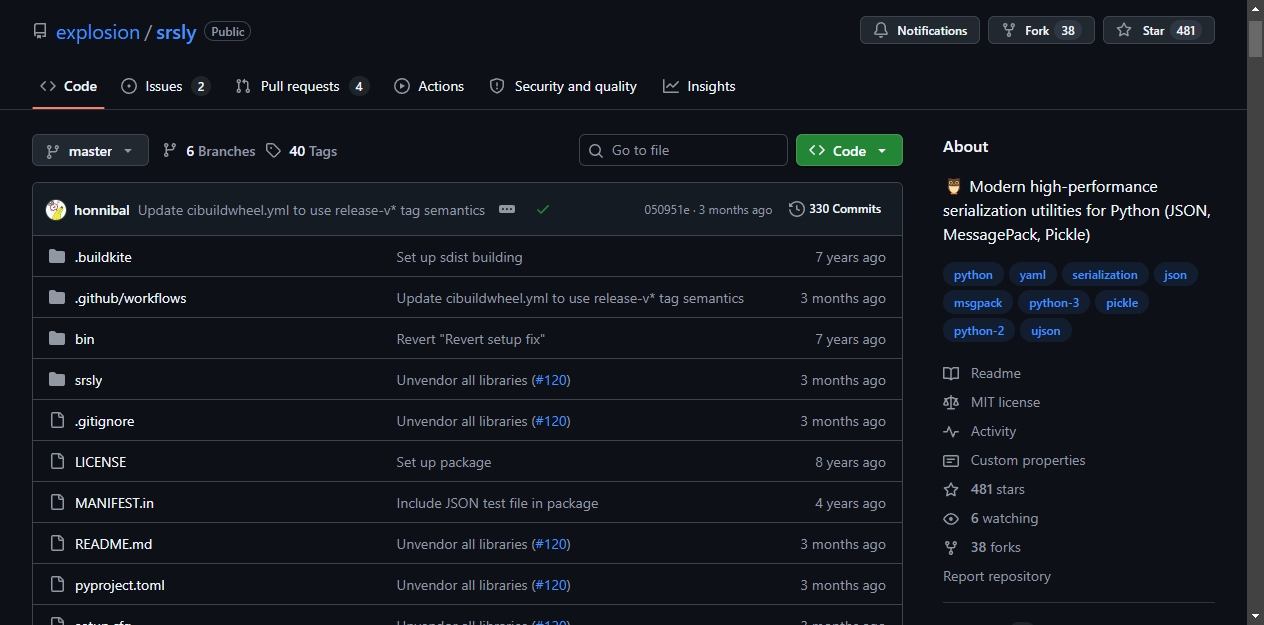Click the scales icon beside MIT license
The height and width of the screenshot is (625, 1264).
[x=951, y=402]
